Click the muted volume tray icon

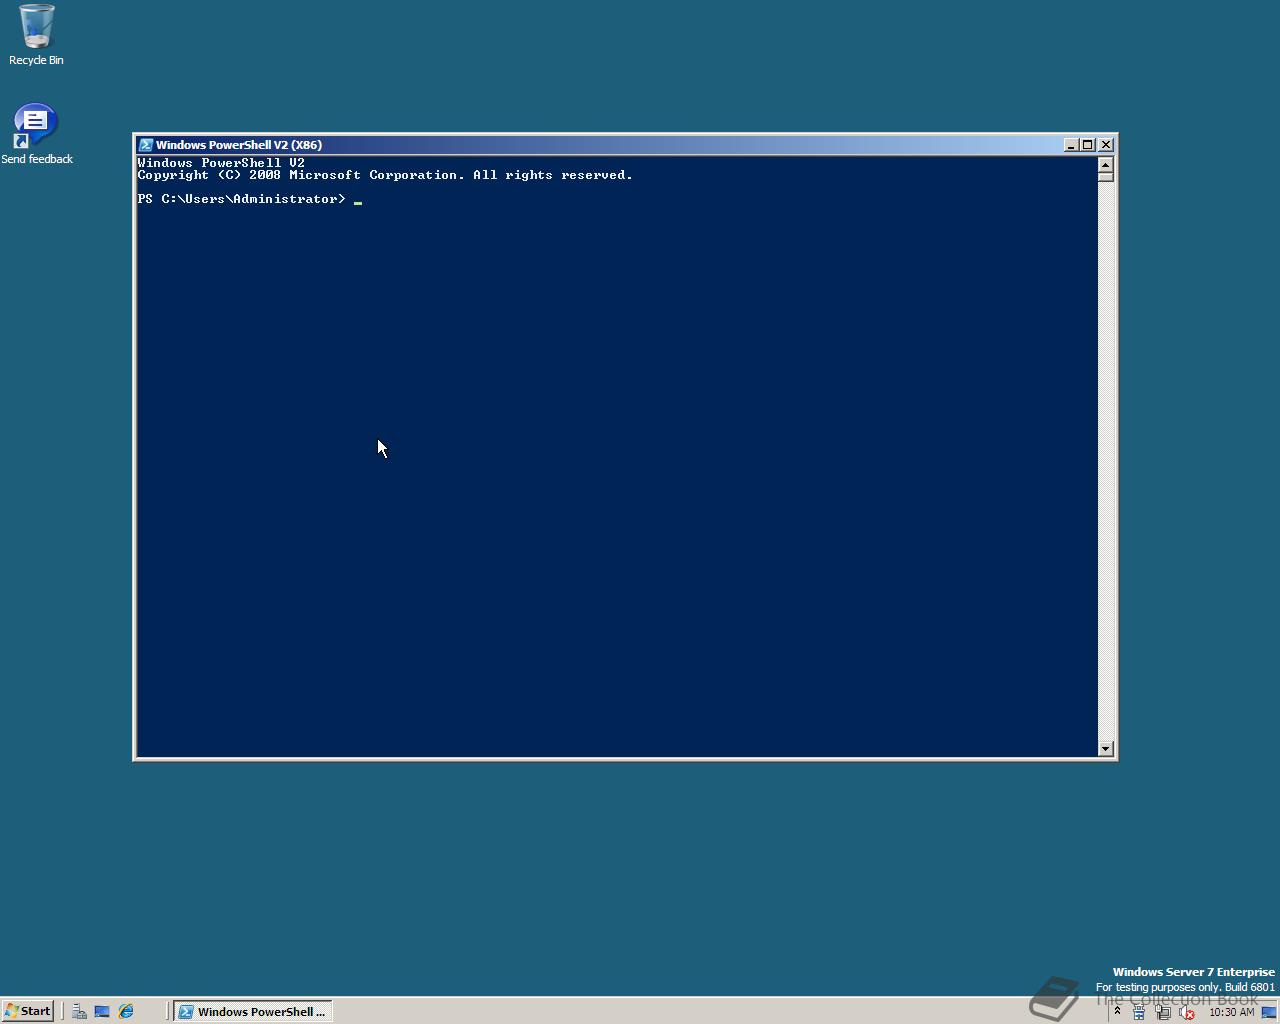pyautogui.click(x=1186, y=1012)
